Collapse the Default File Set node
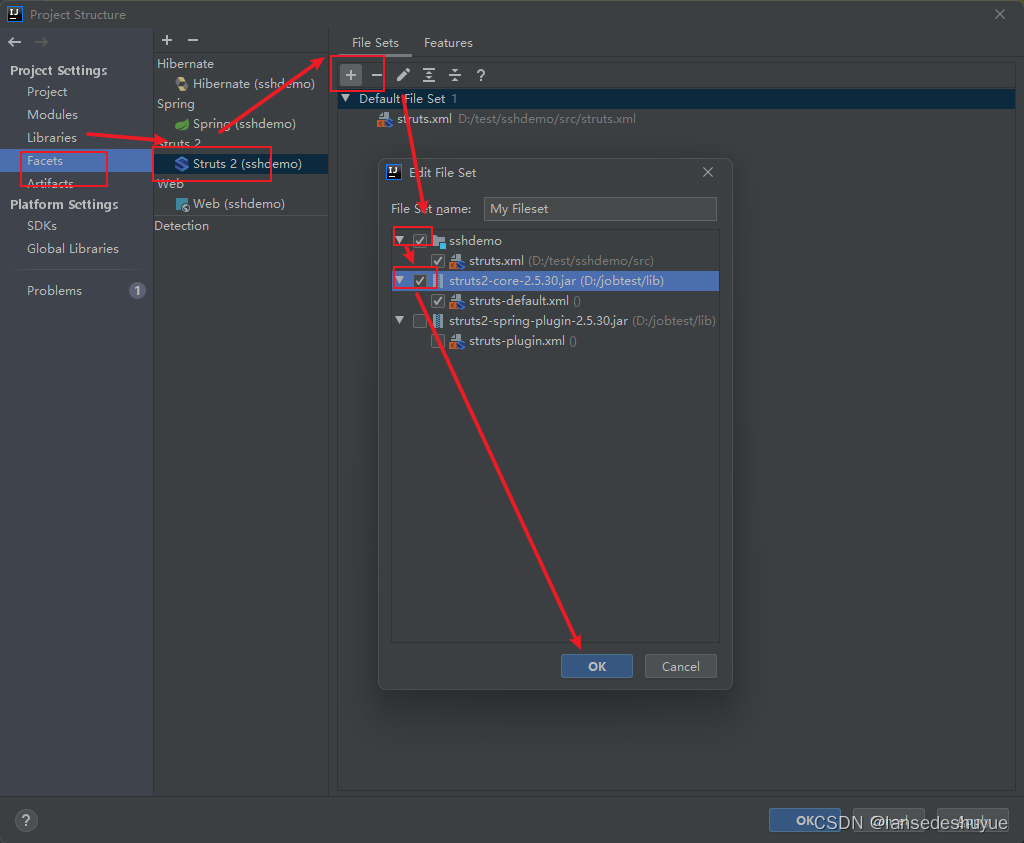1024x843 pixels. click(x=346, y=99)
